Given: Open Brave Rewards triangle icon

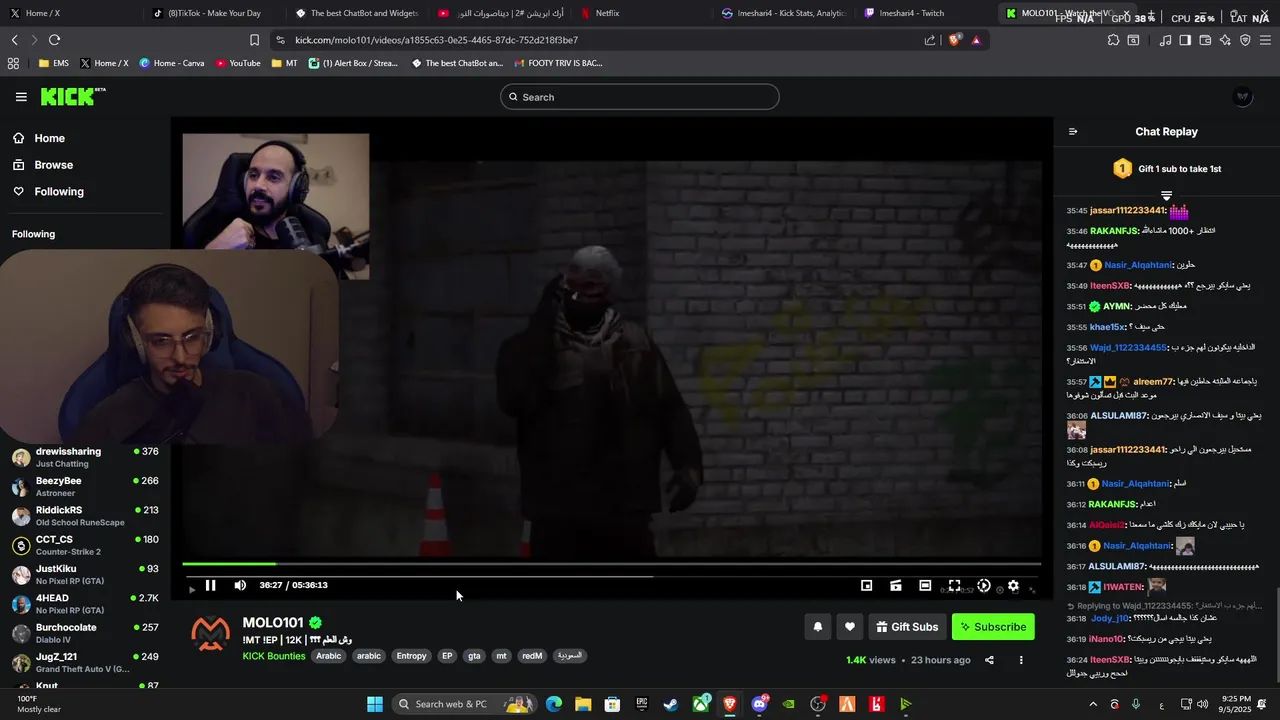Looking at the screenshot, I should [x=976, y=40].
